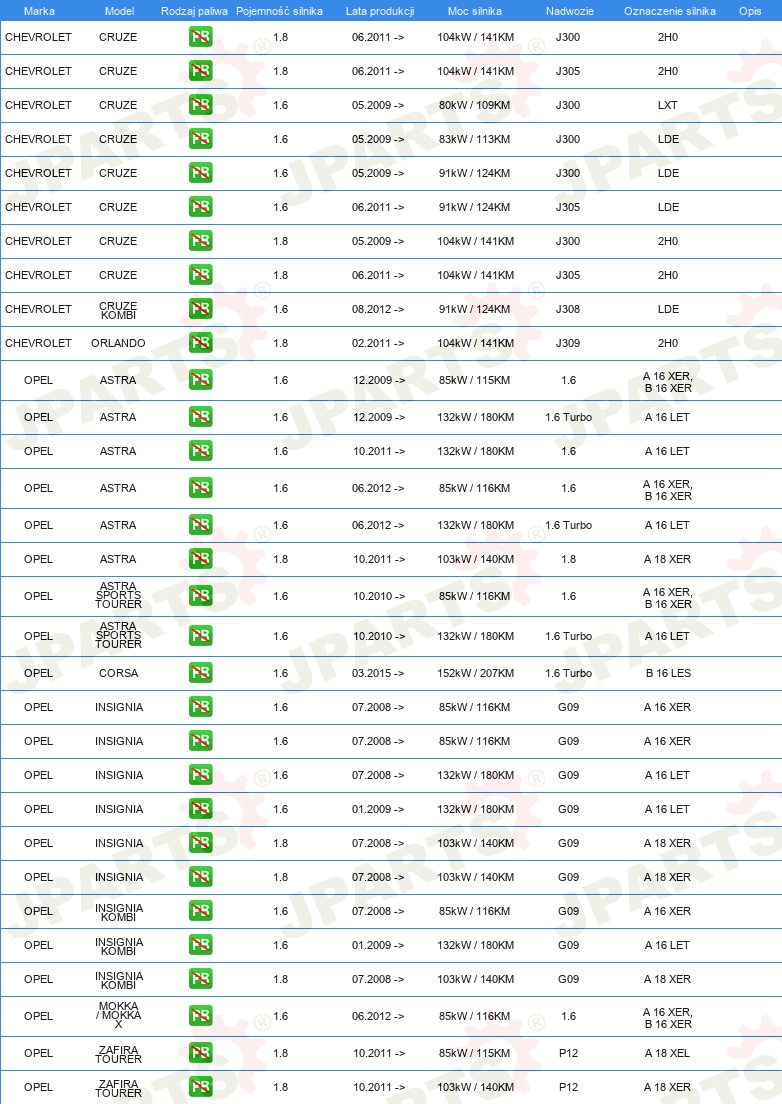782x1104 pixels.
Task: Click the Marka column header
Action: (39, 11)
